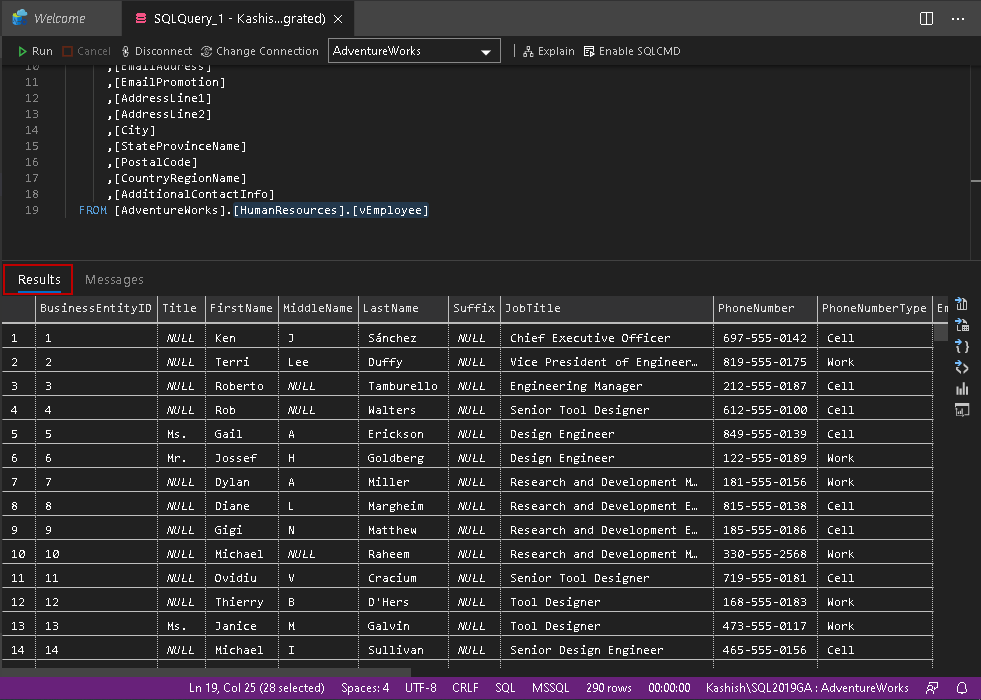Open the Chart view icon
The width and height of the screenshot is (981, 700).
tap(962, 388)
